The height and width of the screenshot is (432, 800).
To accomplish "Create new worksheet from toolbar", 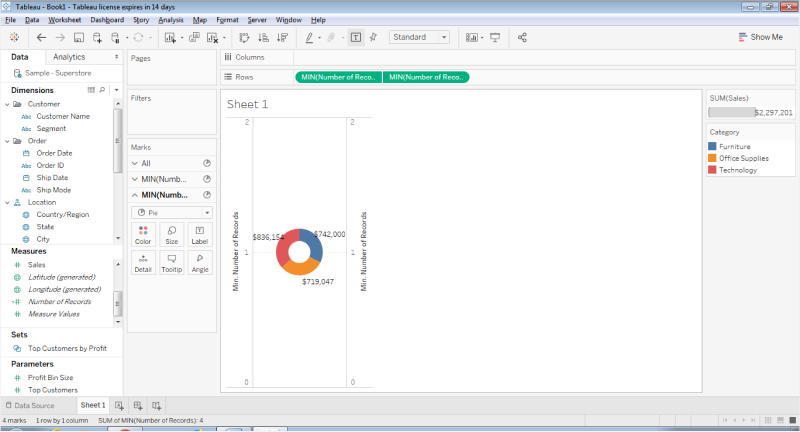I will [x=170, y=37].
